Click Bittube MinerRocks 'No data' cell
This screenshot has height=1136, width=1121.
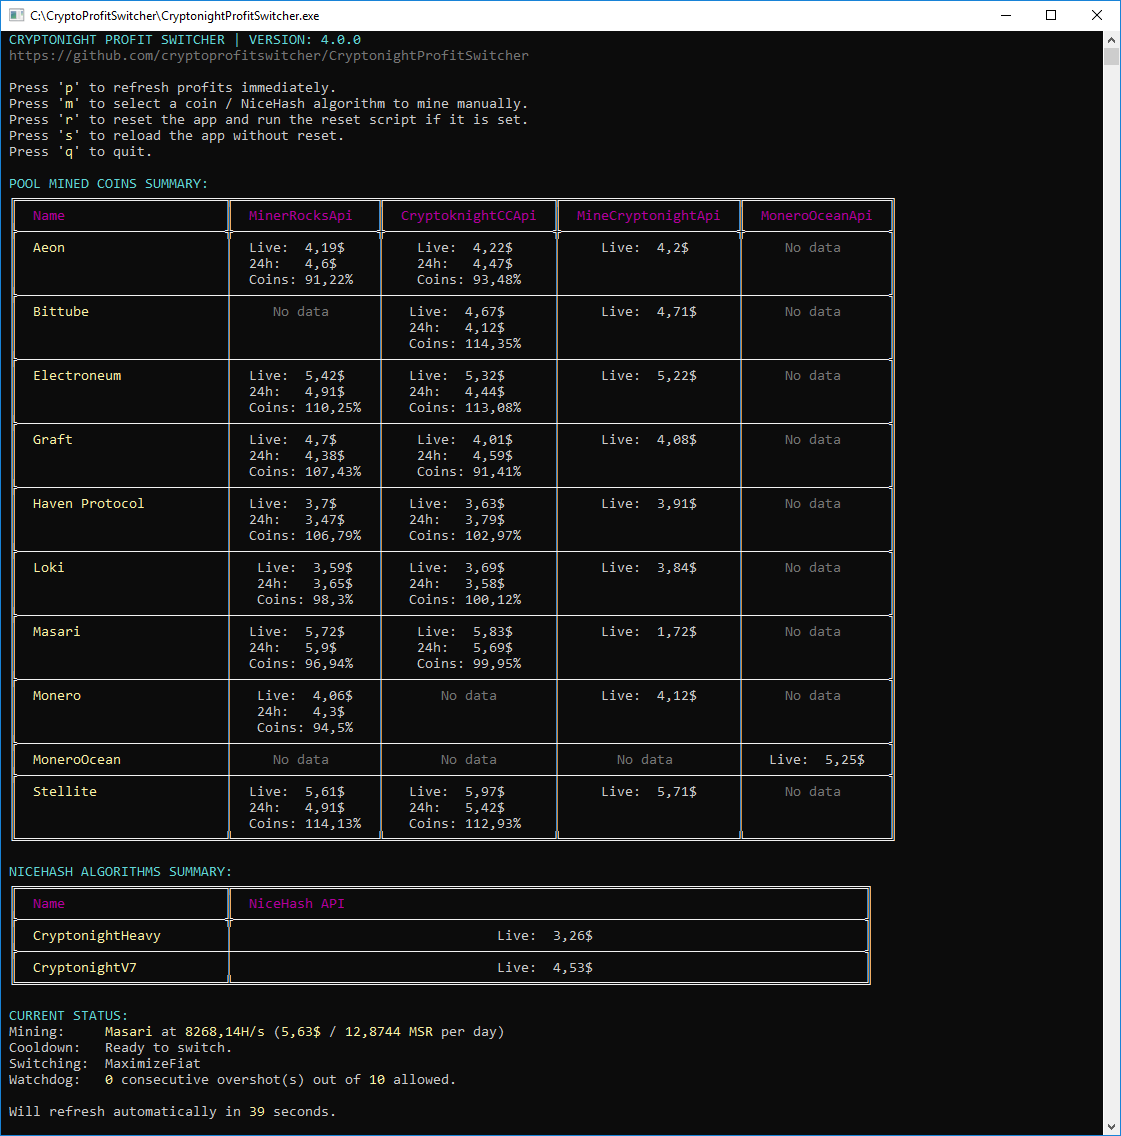(x=301, y=311)
